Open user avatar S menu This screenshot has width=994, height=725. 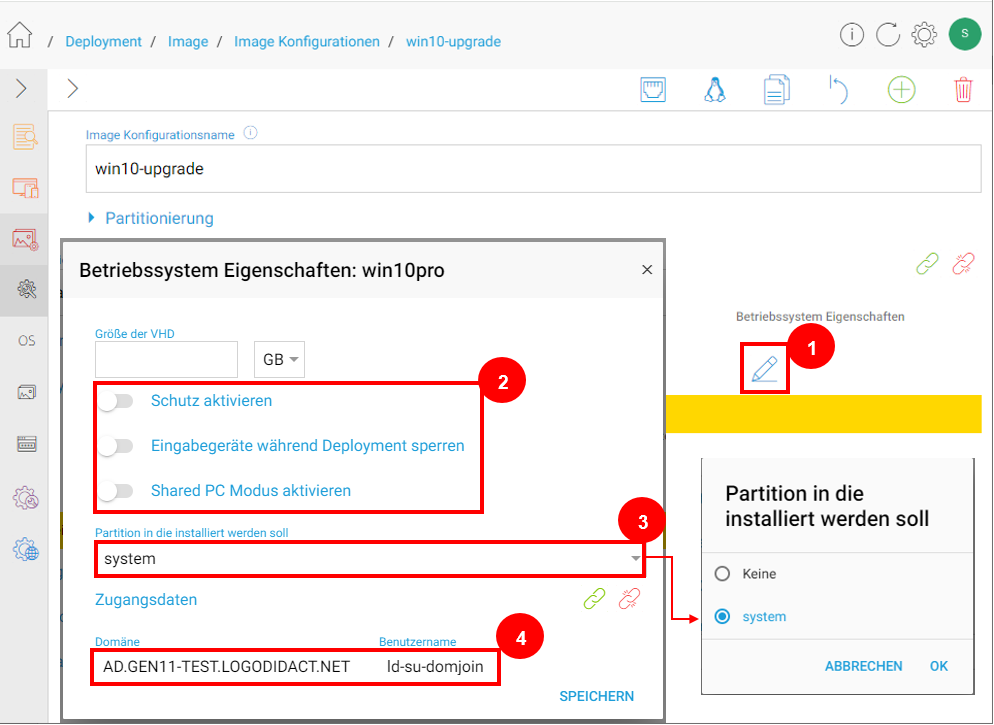pyautogui.click(x=965, y=34)
